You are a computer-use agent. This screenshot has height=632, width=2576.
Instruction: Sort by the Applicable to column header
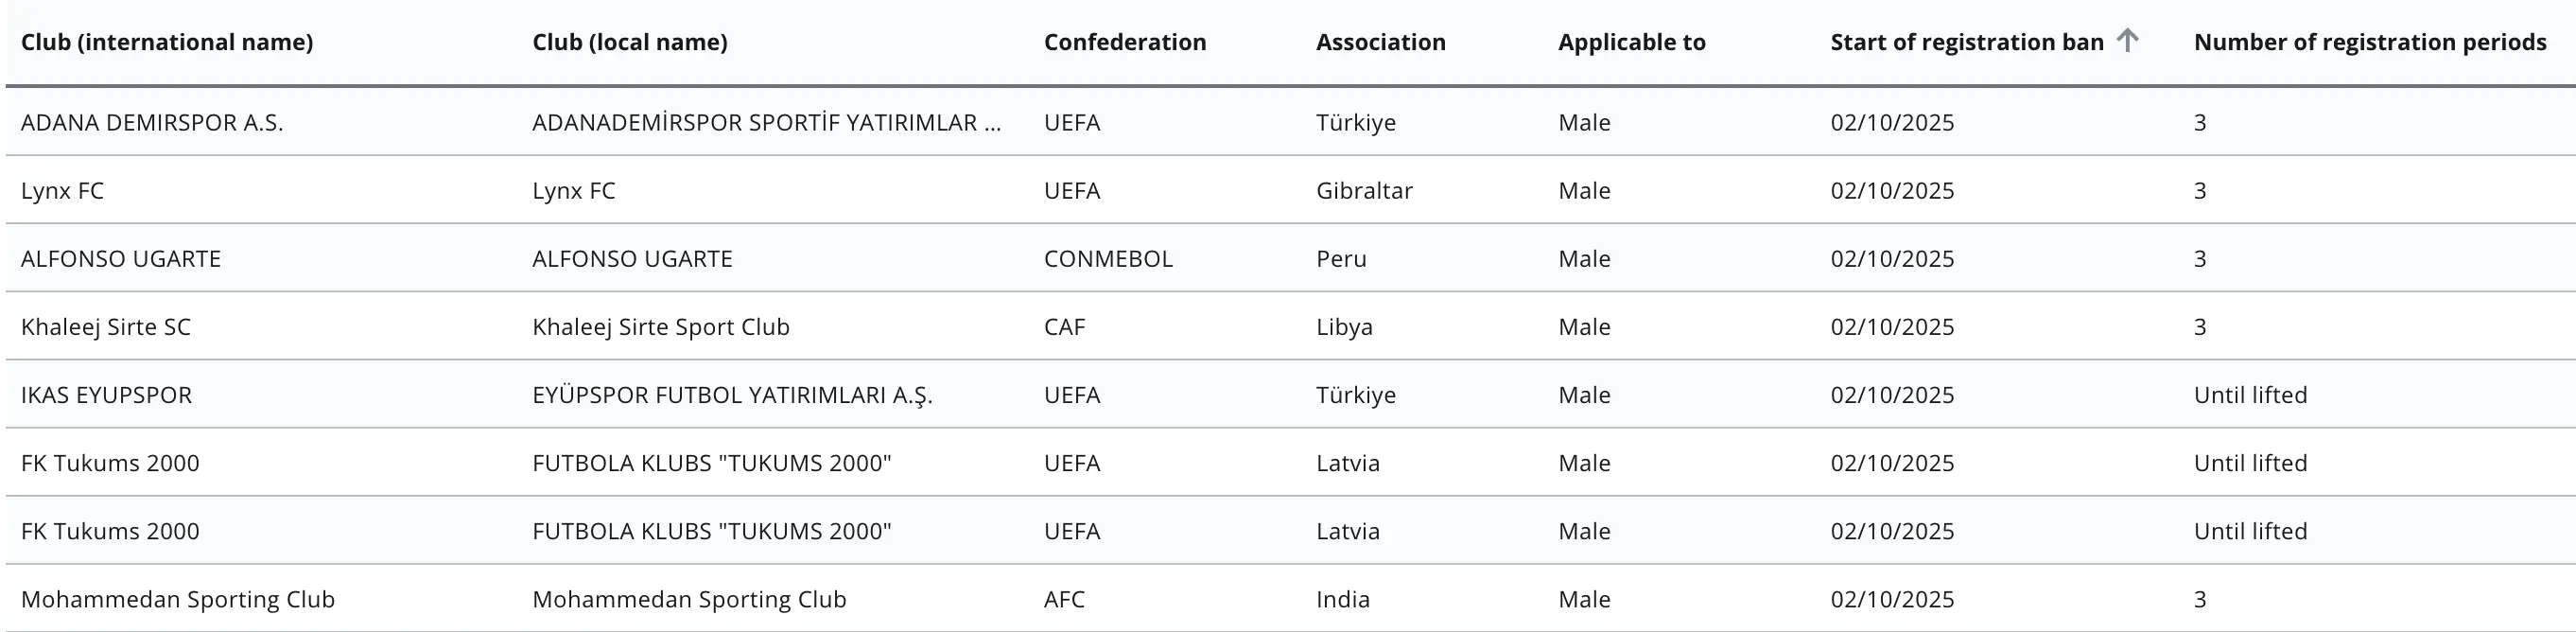(1631, 42)
